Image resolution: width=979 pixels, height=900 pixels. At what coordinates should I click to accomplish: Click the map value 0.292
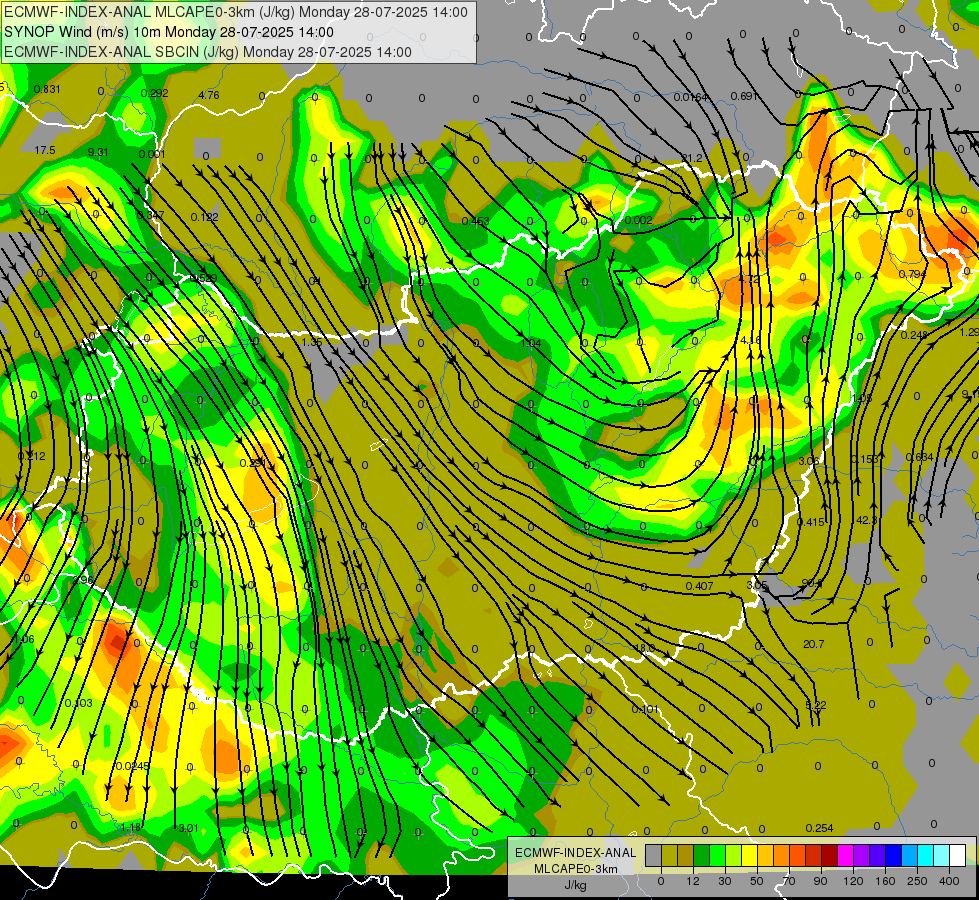click(154, 93)
